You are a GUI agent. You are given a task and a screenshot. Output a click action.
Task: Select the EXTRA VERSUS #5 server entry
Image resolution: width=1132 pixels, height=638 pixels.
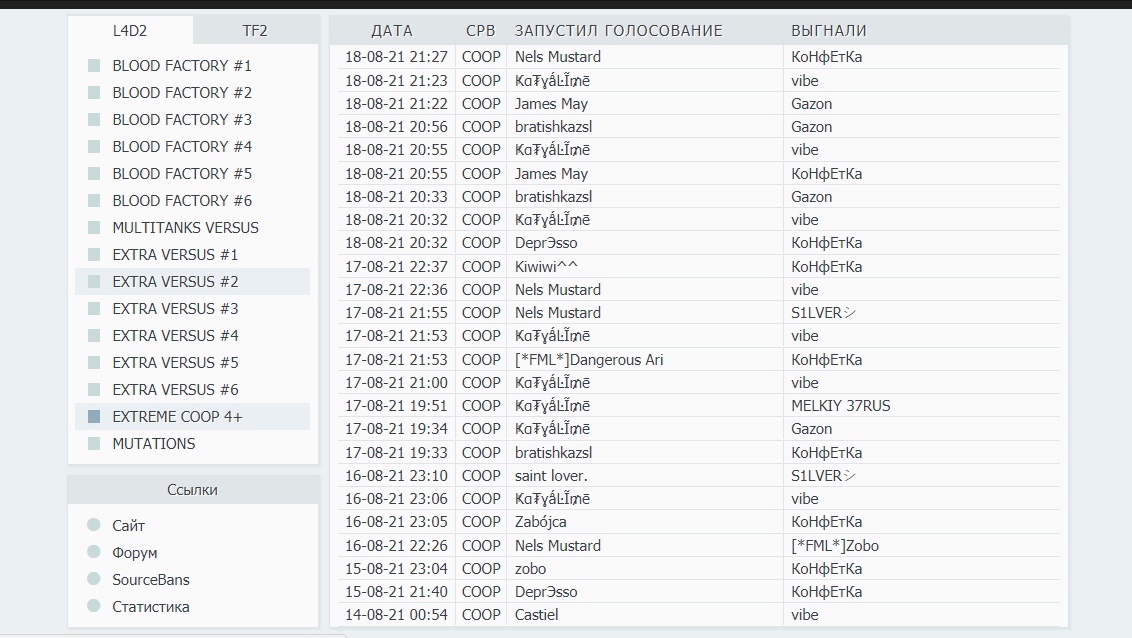tap(175, 363)
